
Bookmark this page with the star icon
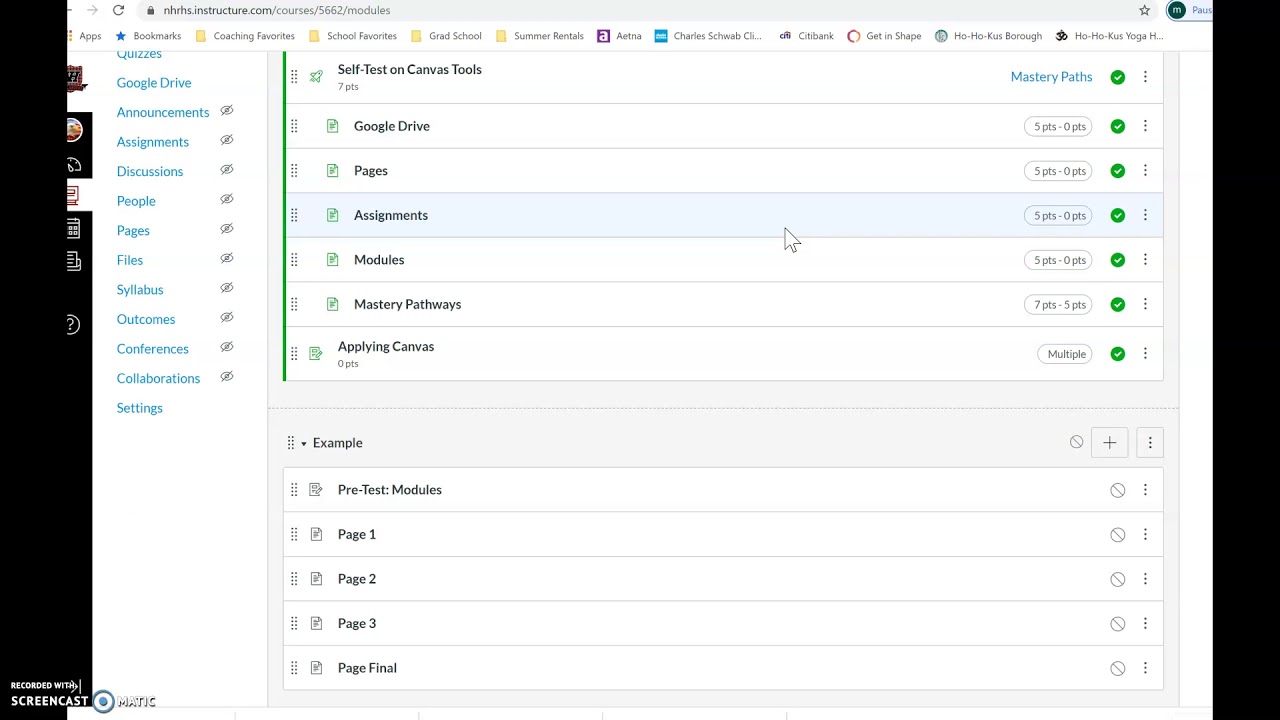(1144, 10)
